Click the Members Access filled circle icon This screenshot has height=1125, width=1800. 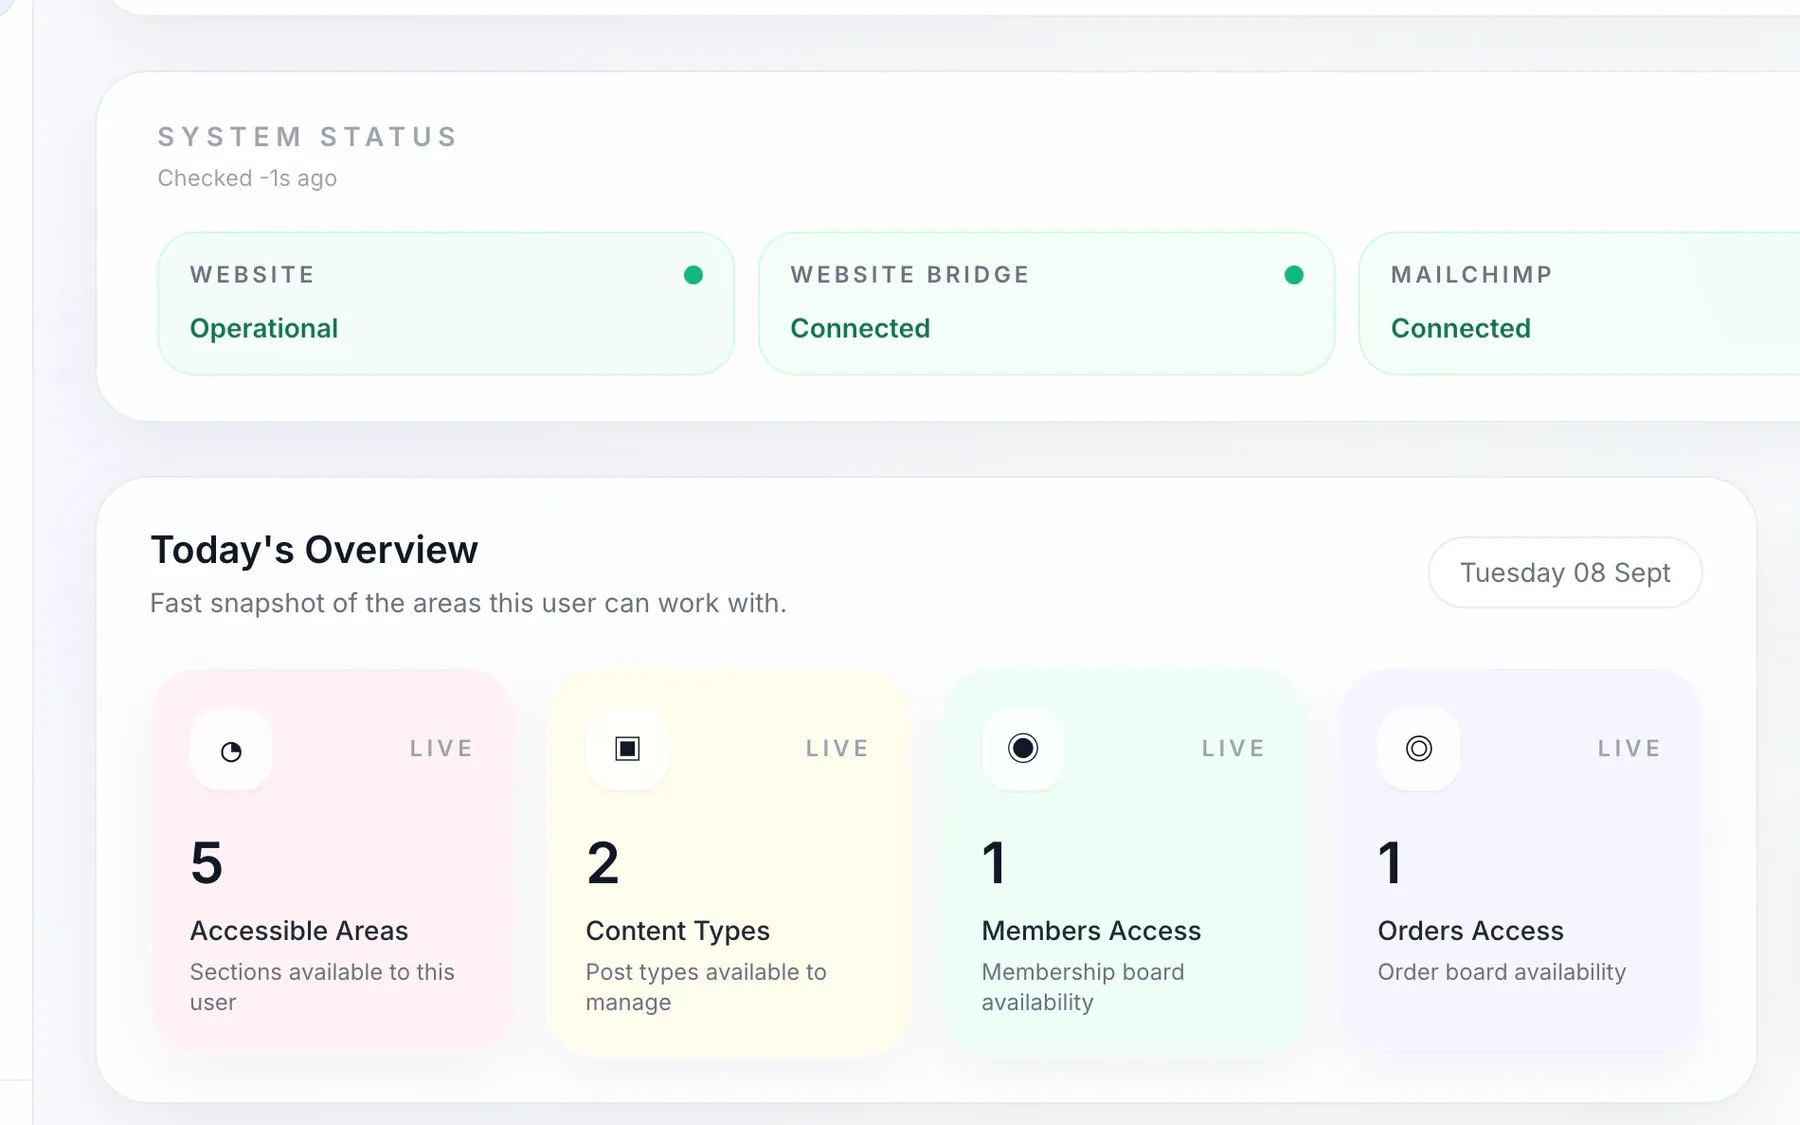[1023, 749]
